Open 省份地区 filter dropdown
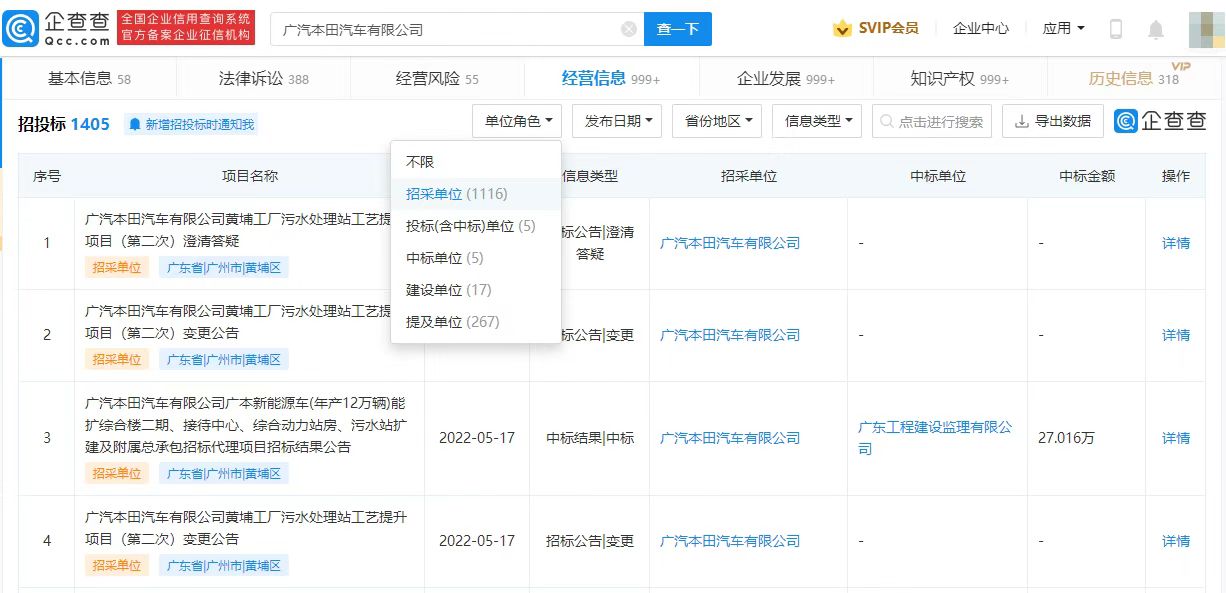The width and height of the screenshot is (1226, 593). [717, 121]
